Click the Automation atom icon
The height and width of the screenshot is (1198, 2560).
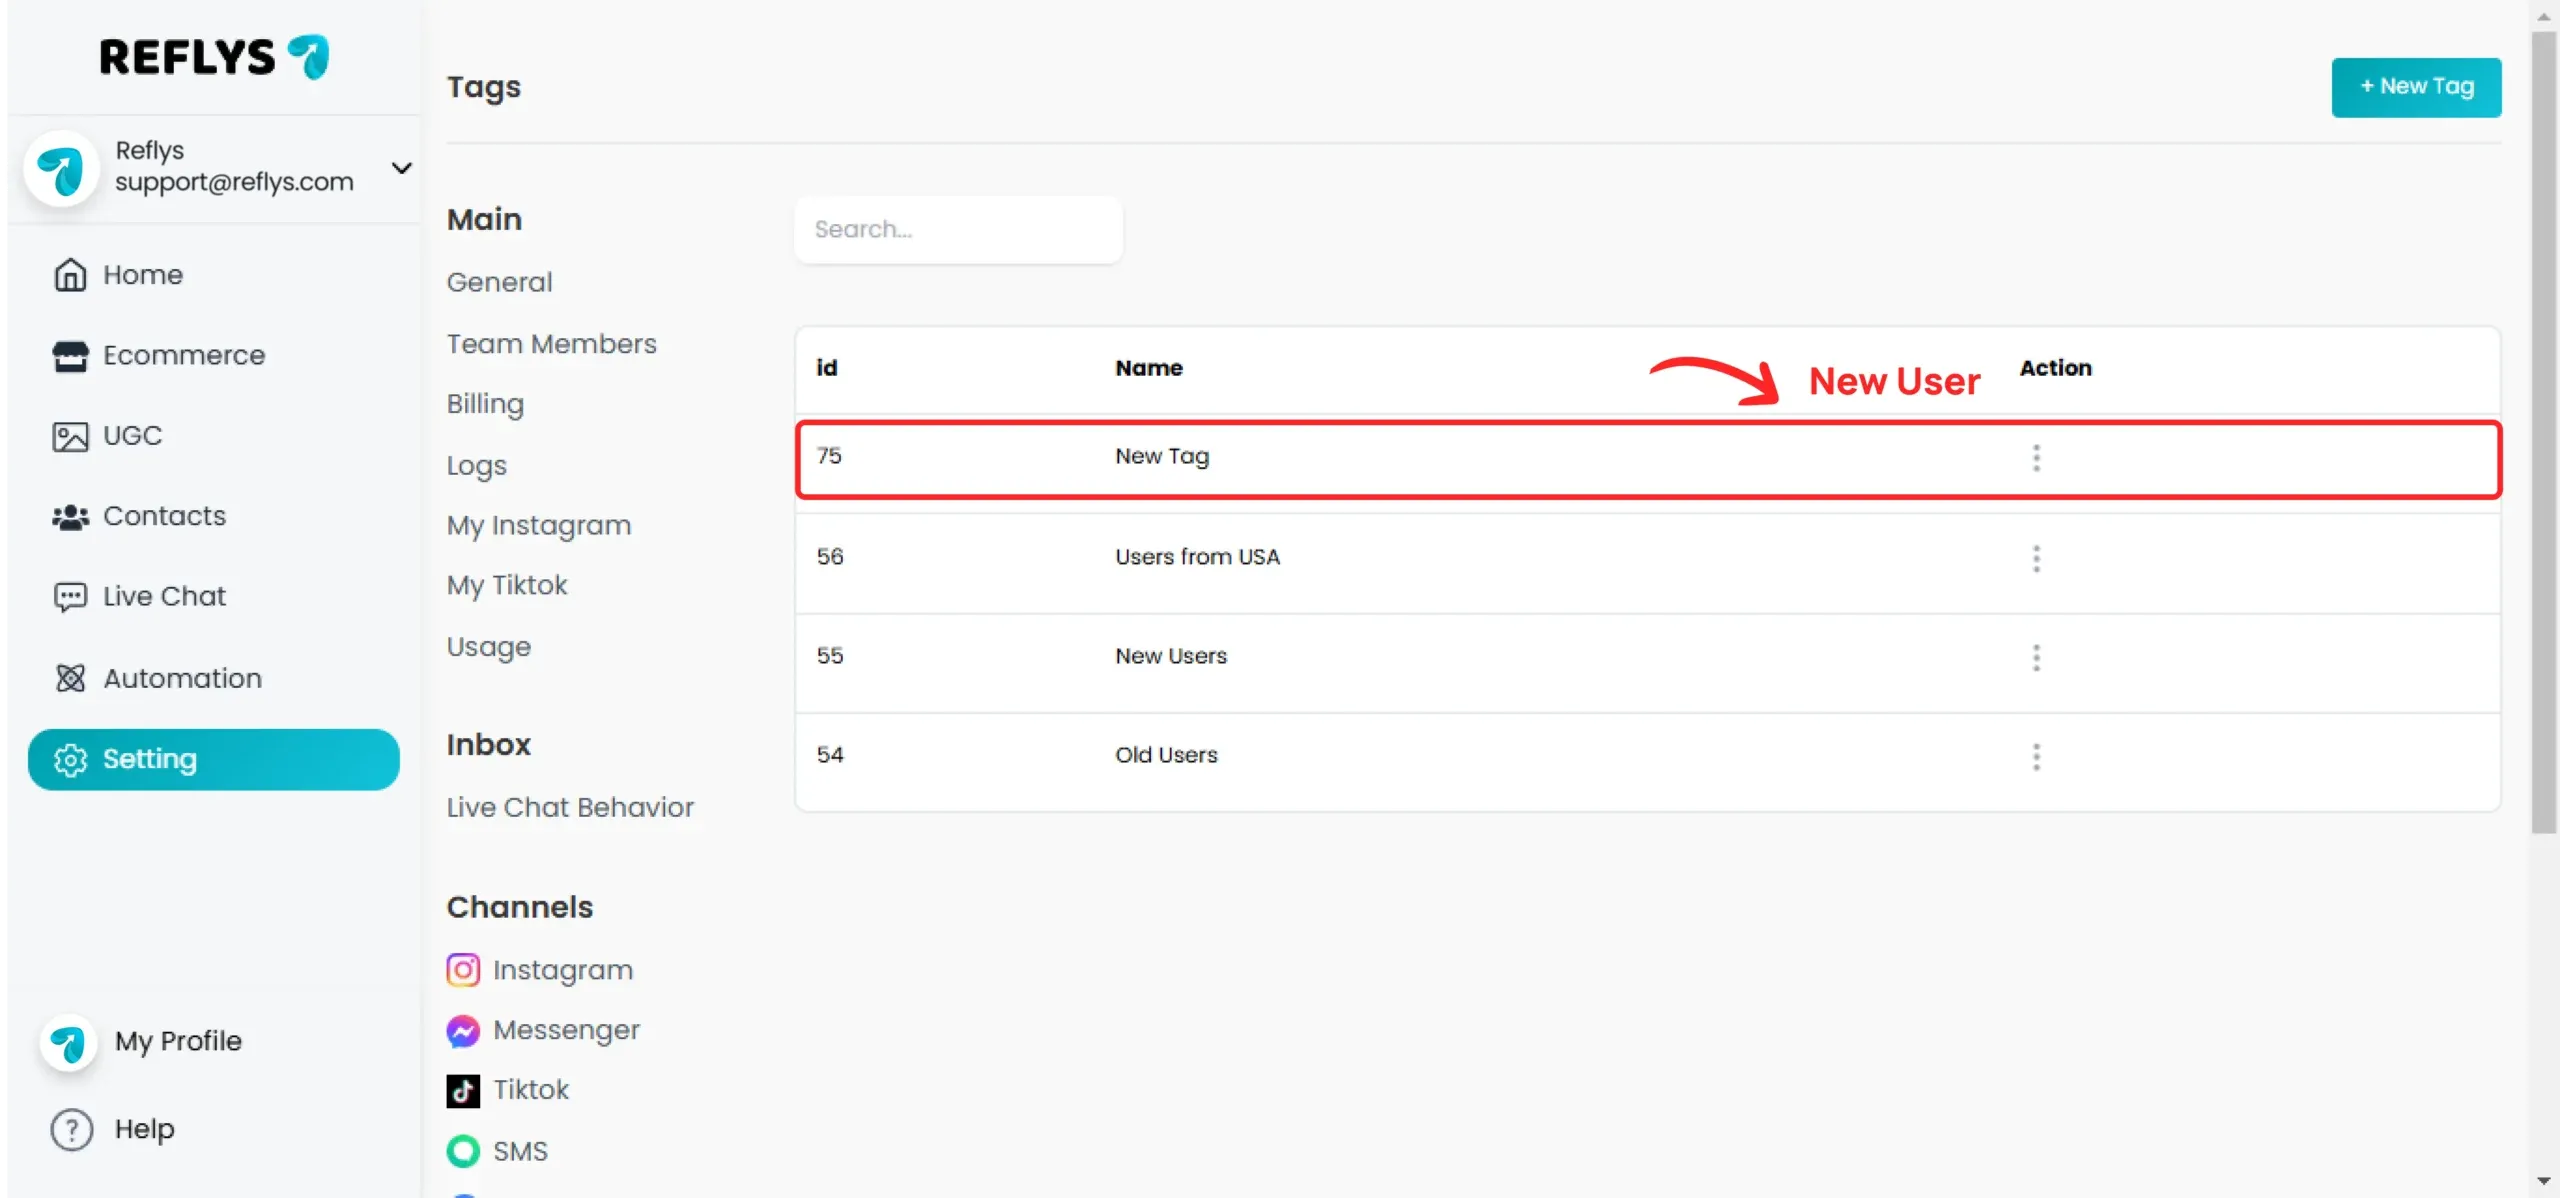(70, 678)
